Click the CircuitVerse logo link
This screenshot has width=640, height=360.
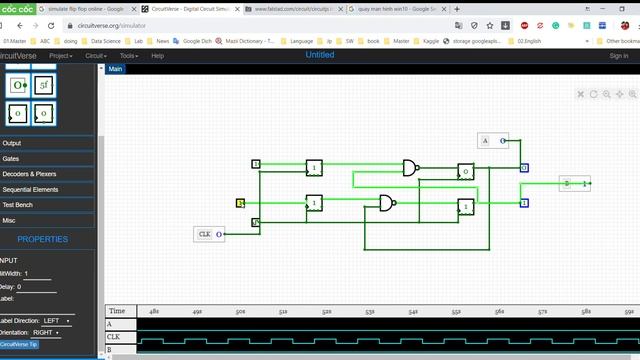pos(18,56)
